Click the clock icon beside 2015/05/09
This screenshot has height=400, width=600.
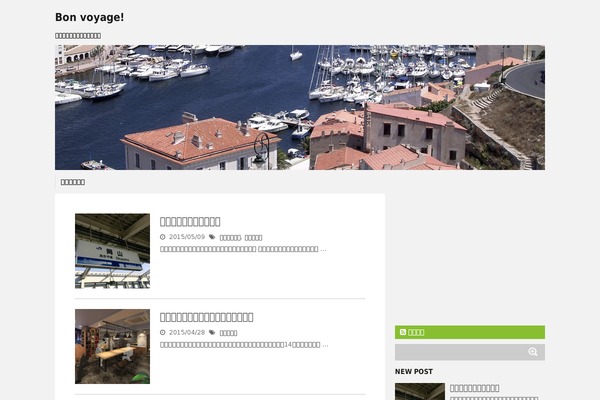(x=163, y=237)
